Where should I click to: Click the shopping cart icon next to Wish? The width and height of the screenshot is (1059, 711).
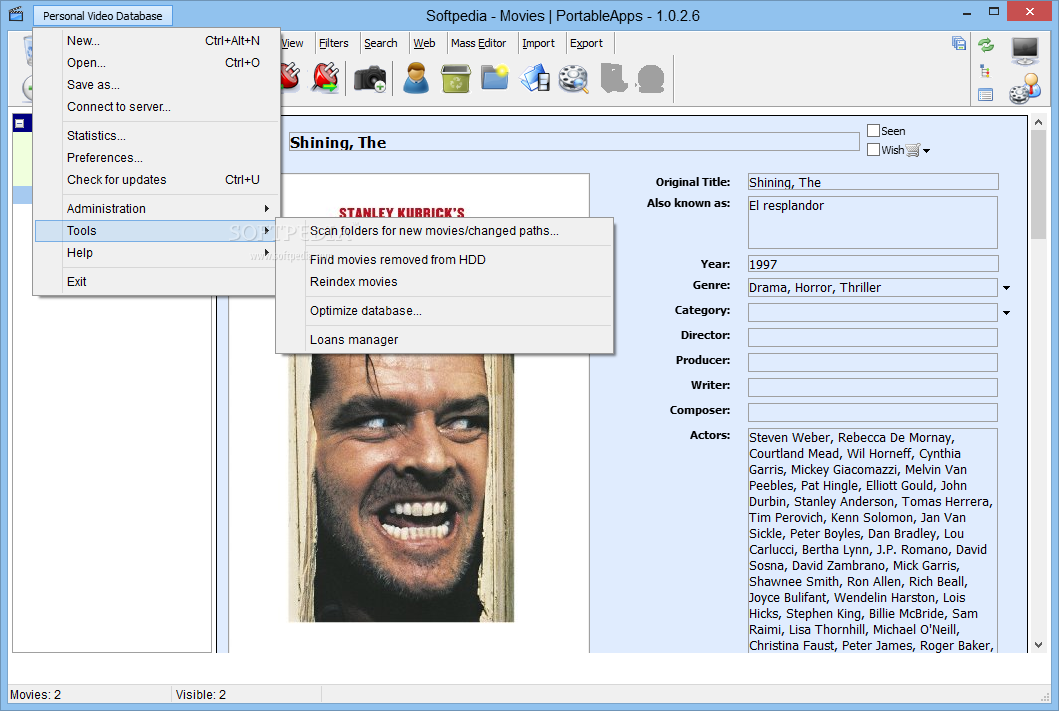pos(912,150)
